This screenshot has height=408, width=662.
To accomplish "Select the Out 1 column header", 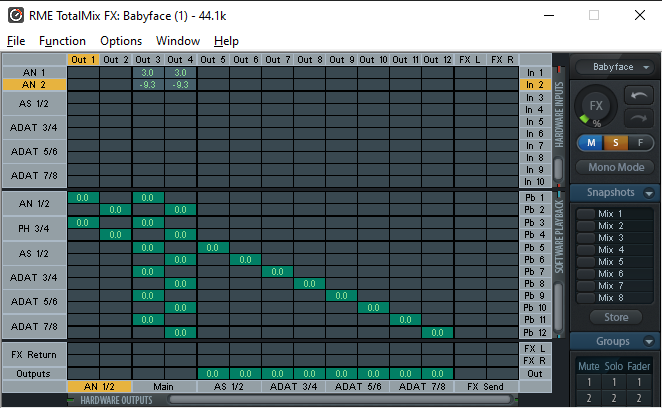I will (83, 60).
